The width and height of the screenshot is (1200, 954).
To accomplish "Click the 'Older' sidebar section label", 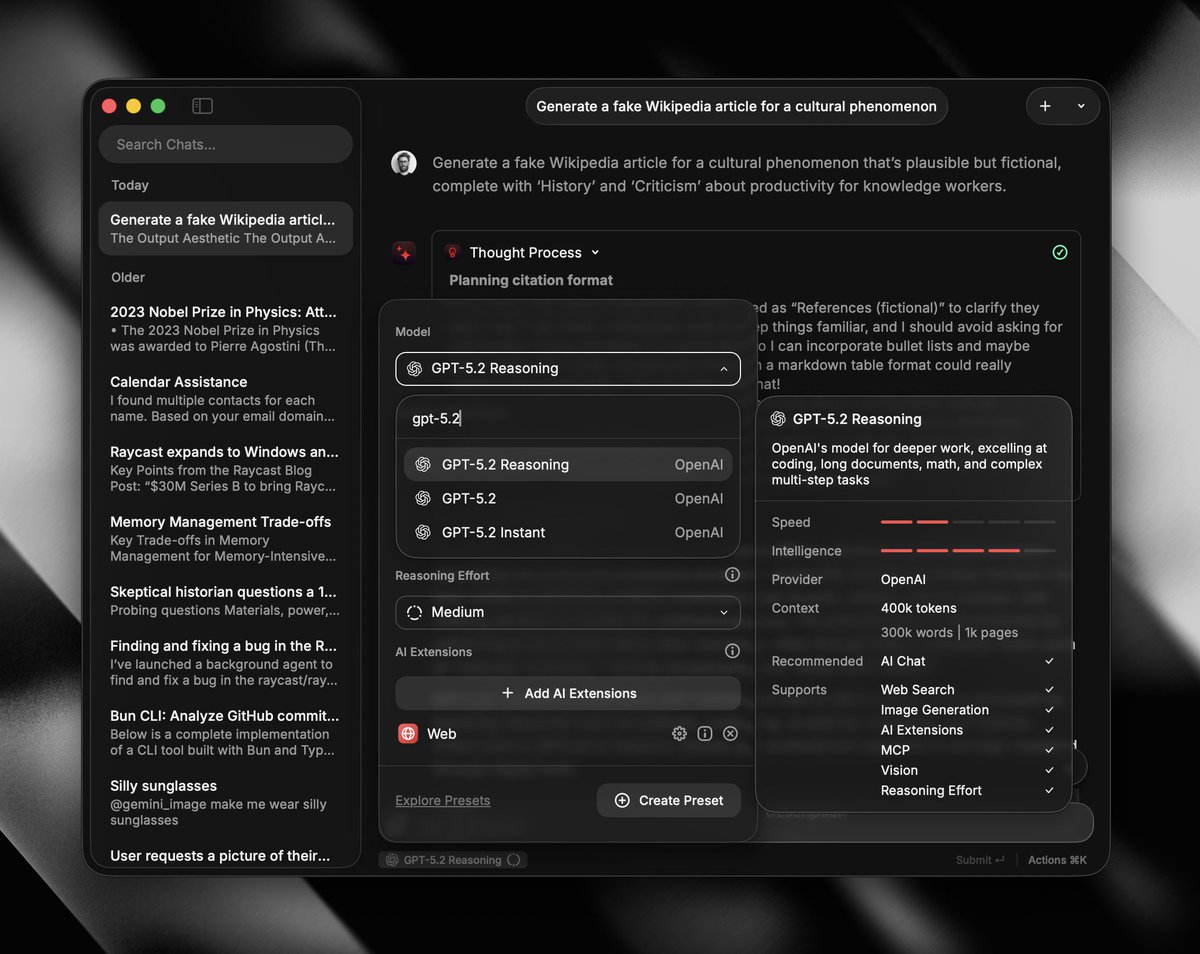I will pyautogui.click(x=128, y=277).
